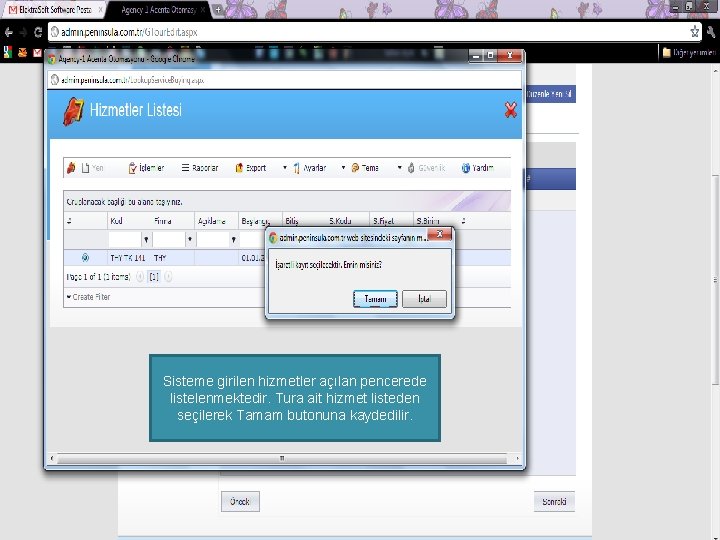Bookmark page with star icon
Viewport: 720px width, 540px height.
tap(694, 32)
